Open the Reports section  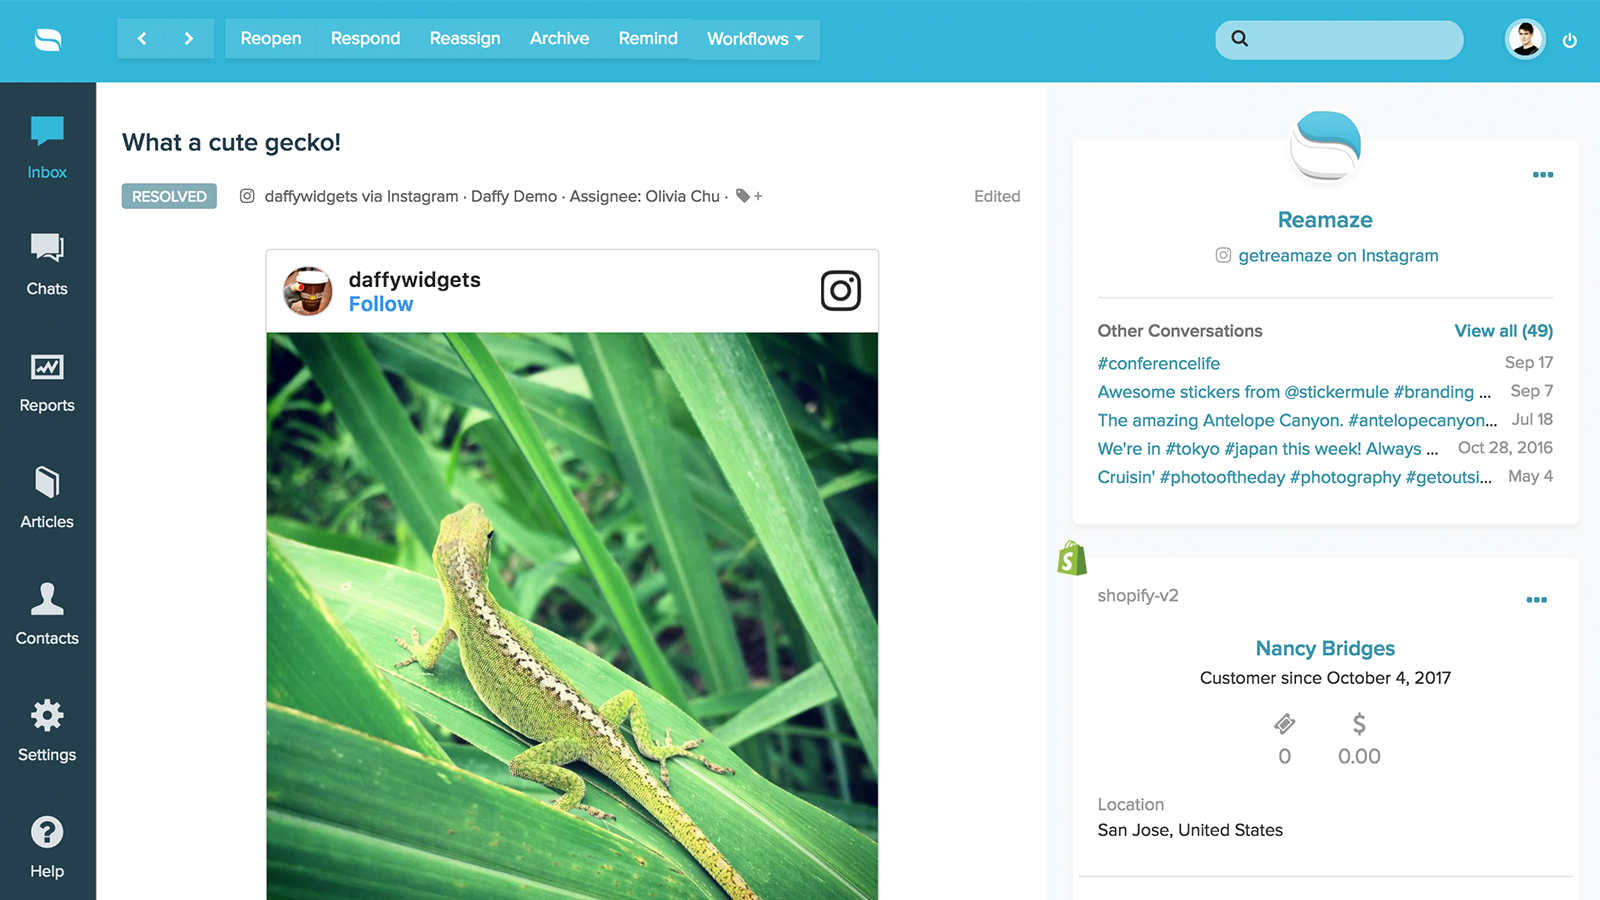[x=47, y=382]
